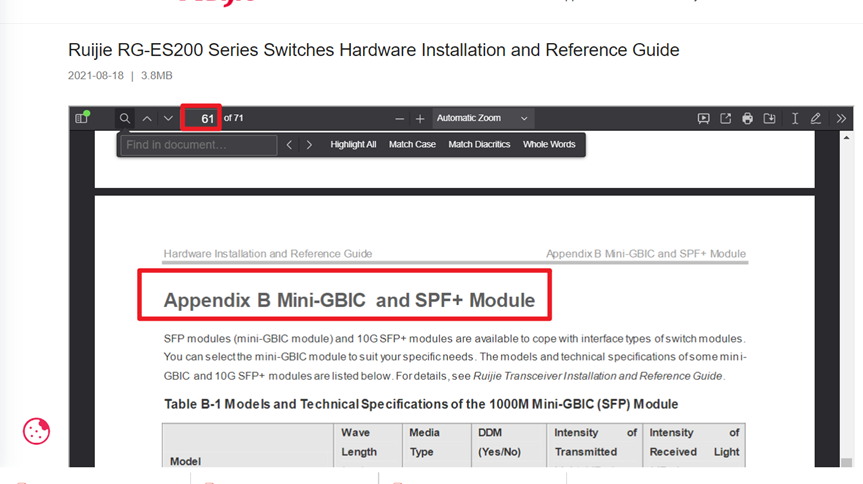Toggle the PDF viewer sidebar
Screen dimensions: 863x484
82,118
